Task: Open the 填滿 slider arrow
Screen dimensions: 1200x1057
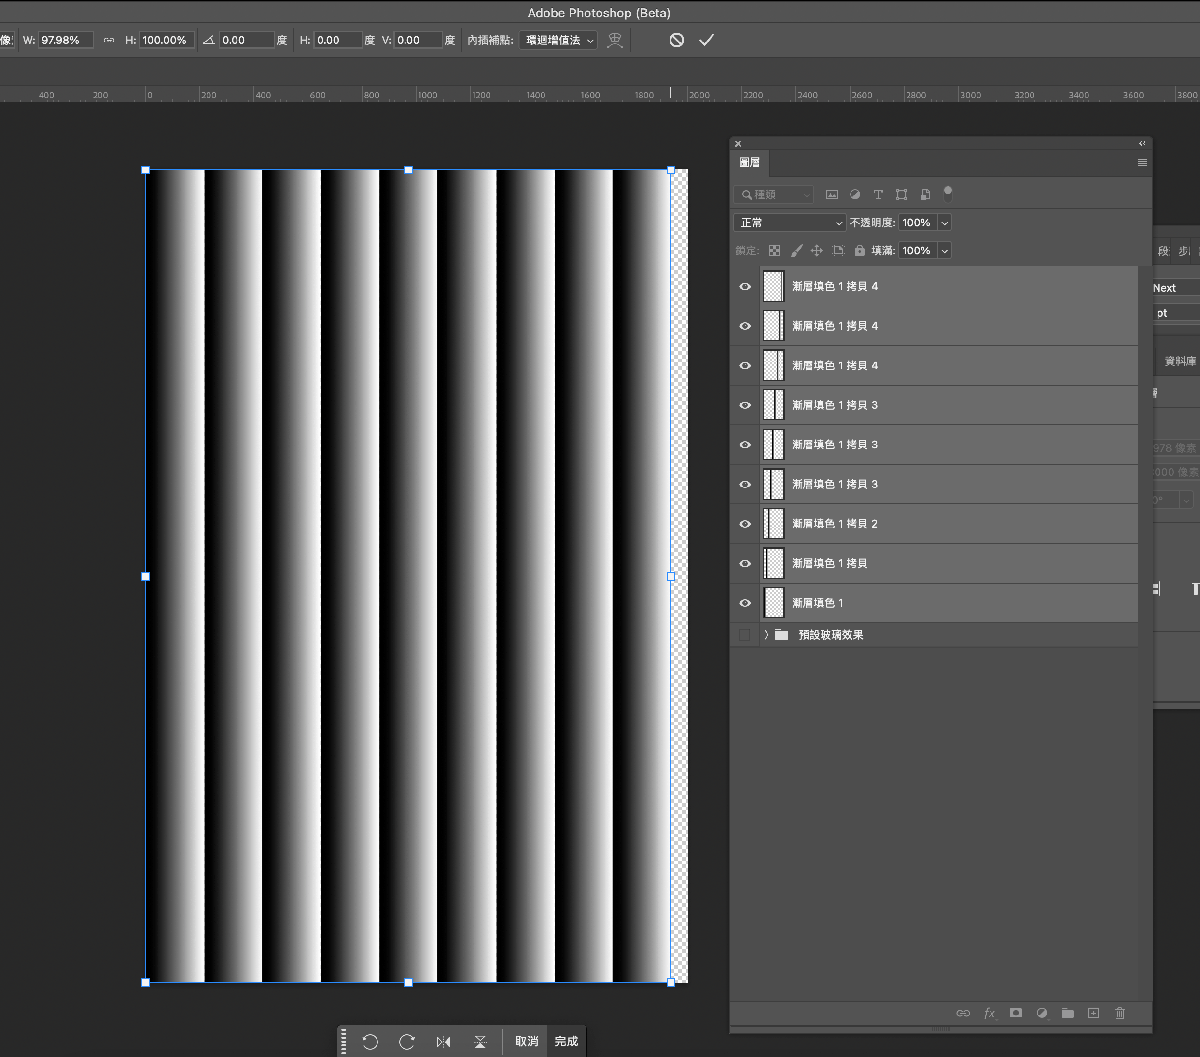Action: [x=944, y=250]
